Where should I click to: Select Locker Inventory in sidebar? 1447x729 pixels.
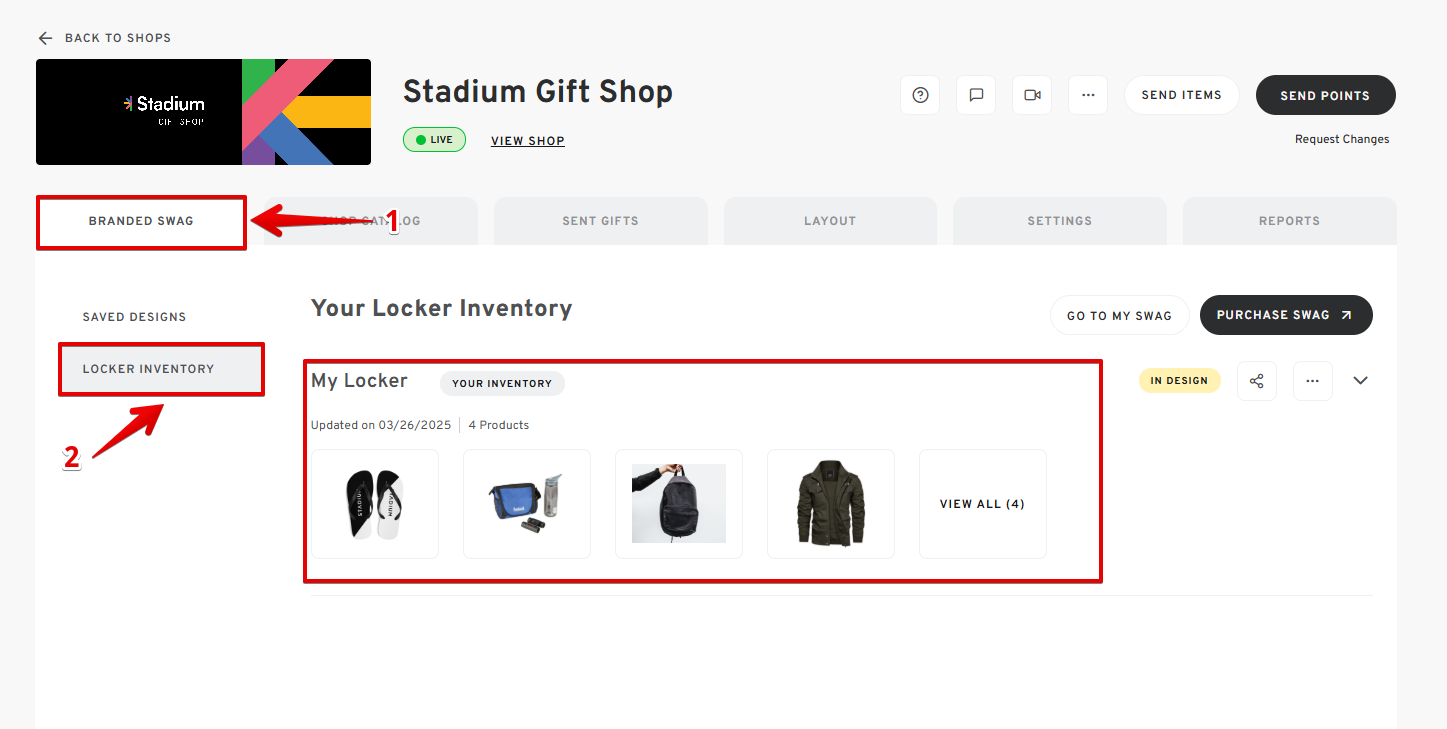tap(148, 369)
